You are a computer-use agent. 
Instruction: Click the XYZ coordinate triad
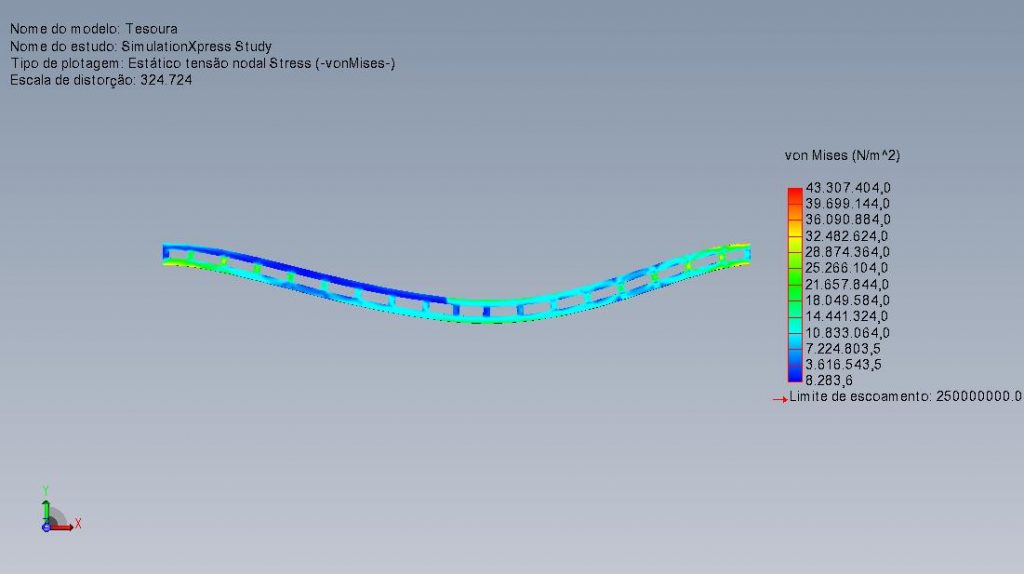tap(60, 509)
